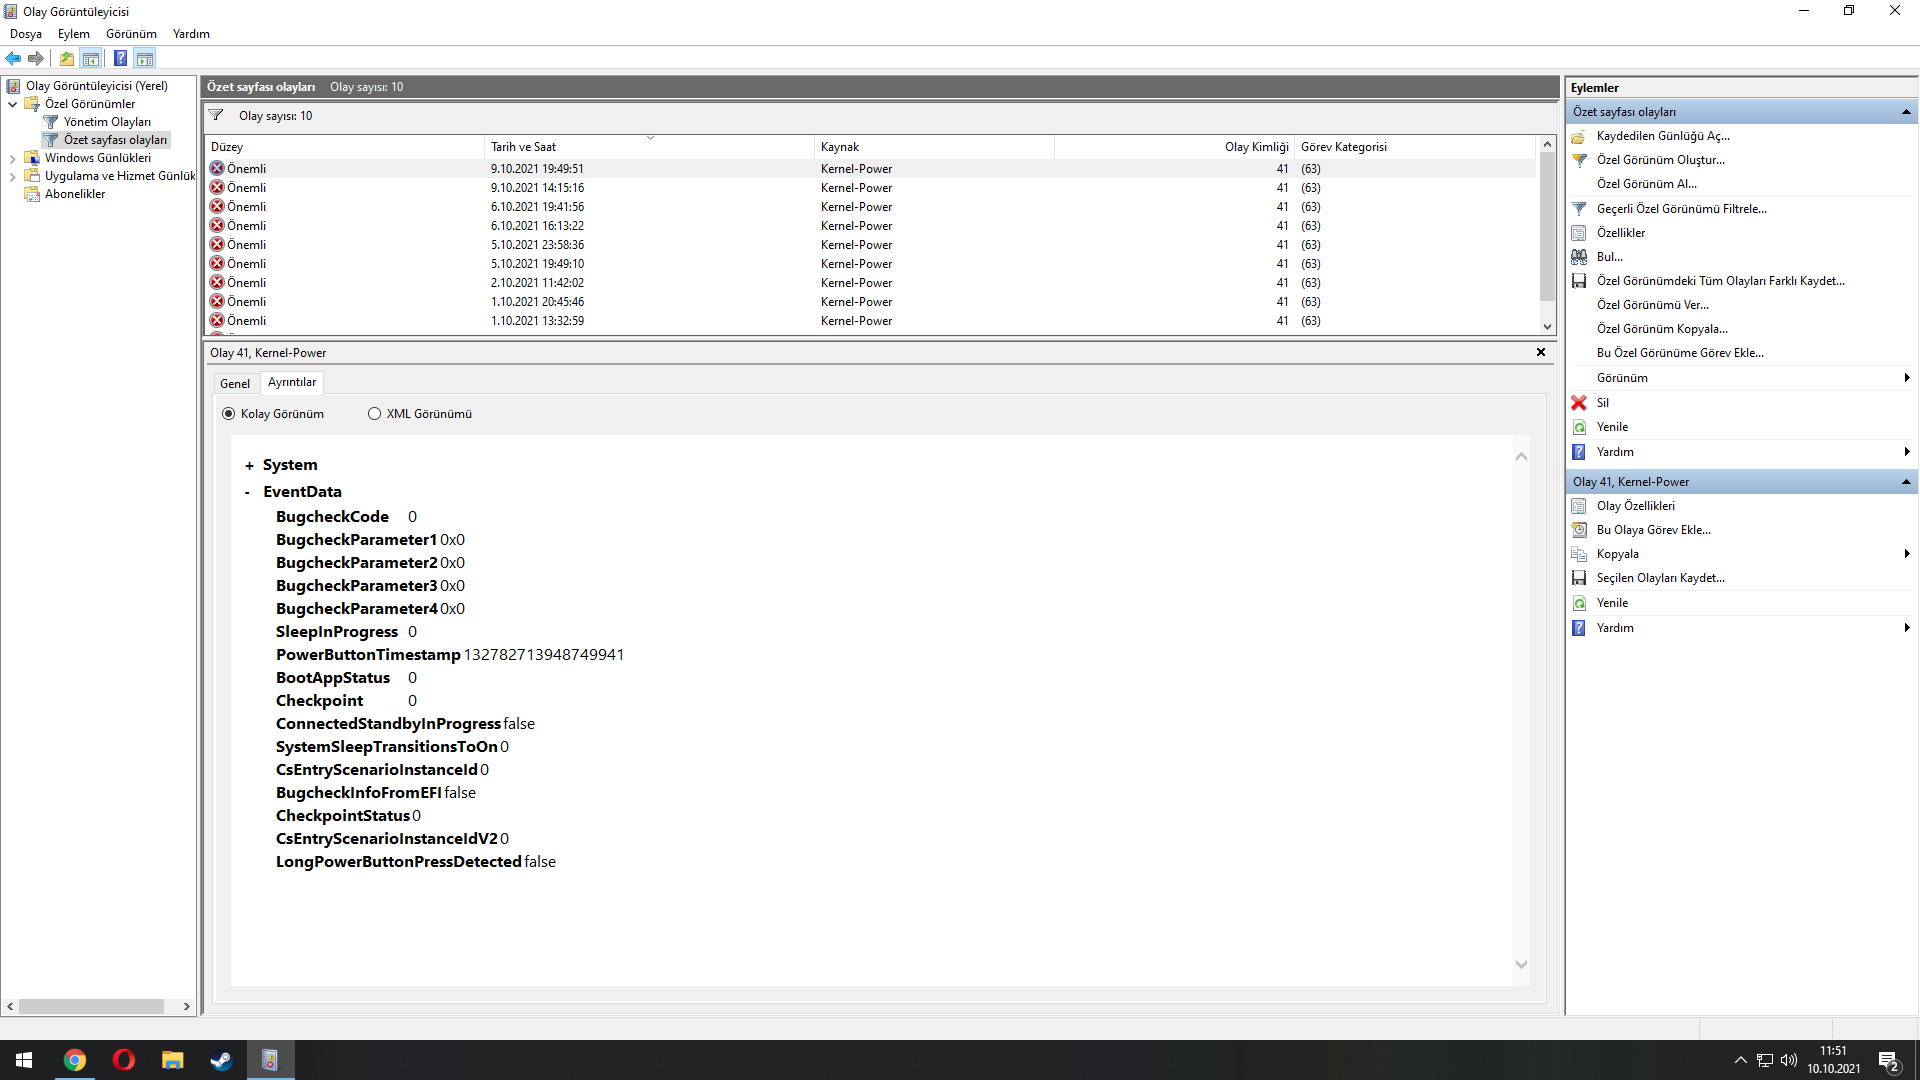1920x1080 pixels.
Task: Click Bu Olaya Görev Ekle action
Action: (x=1653, y=530)
